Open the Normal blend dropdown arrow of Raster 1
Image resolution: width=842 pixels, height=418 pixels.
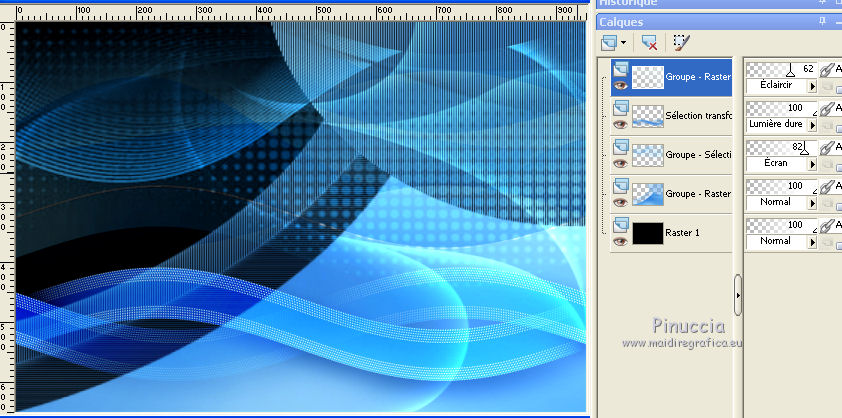point(812,242)
